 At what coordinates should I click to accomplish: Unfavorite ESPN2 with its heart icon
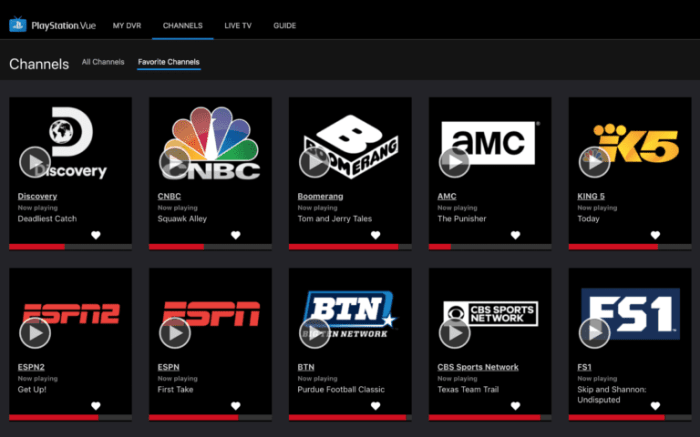pos(96,406)
